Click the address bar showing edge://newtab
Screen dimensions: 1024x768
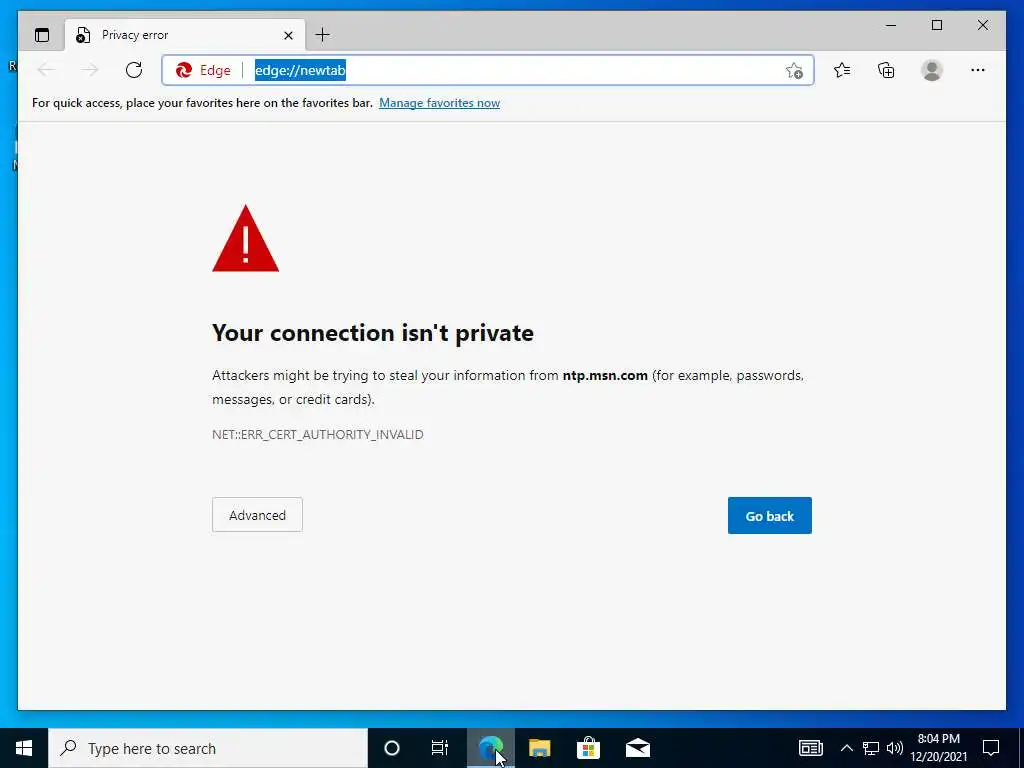(x=488, y=70)
